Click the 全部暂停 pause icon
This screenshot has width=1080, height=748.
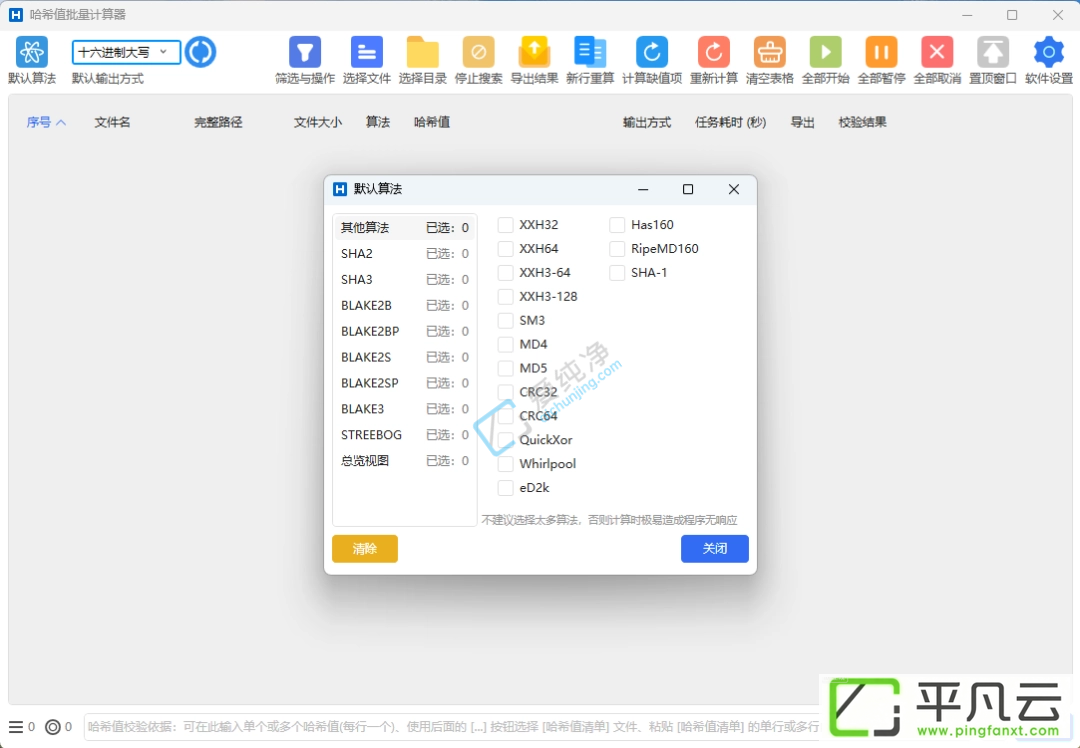pyautogui.click(x=881, y=52)
